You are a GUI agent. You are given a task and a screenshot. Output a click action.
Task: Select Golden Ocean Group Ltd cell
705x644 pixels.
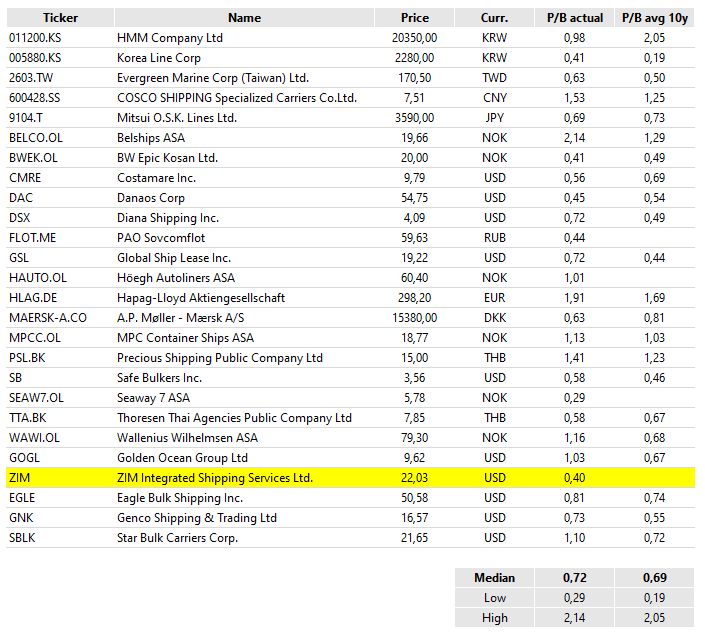tap(244, 458)
